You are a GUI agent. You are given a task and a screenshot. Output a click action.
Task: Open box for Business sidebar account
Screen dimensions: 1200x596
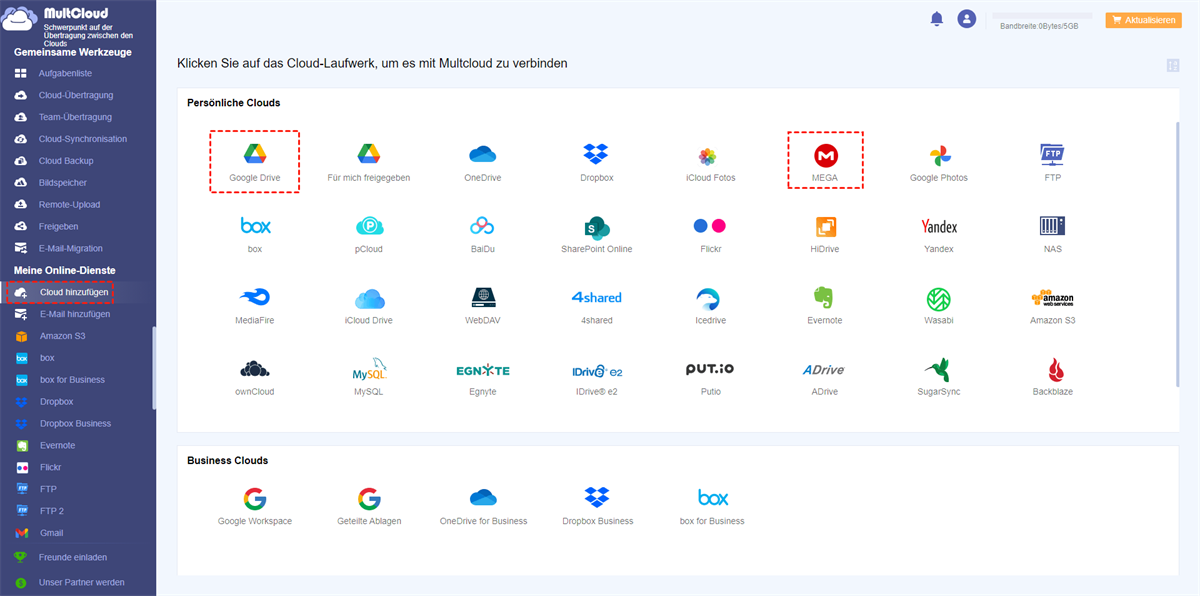(72, 380)
